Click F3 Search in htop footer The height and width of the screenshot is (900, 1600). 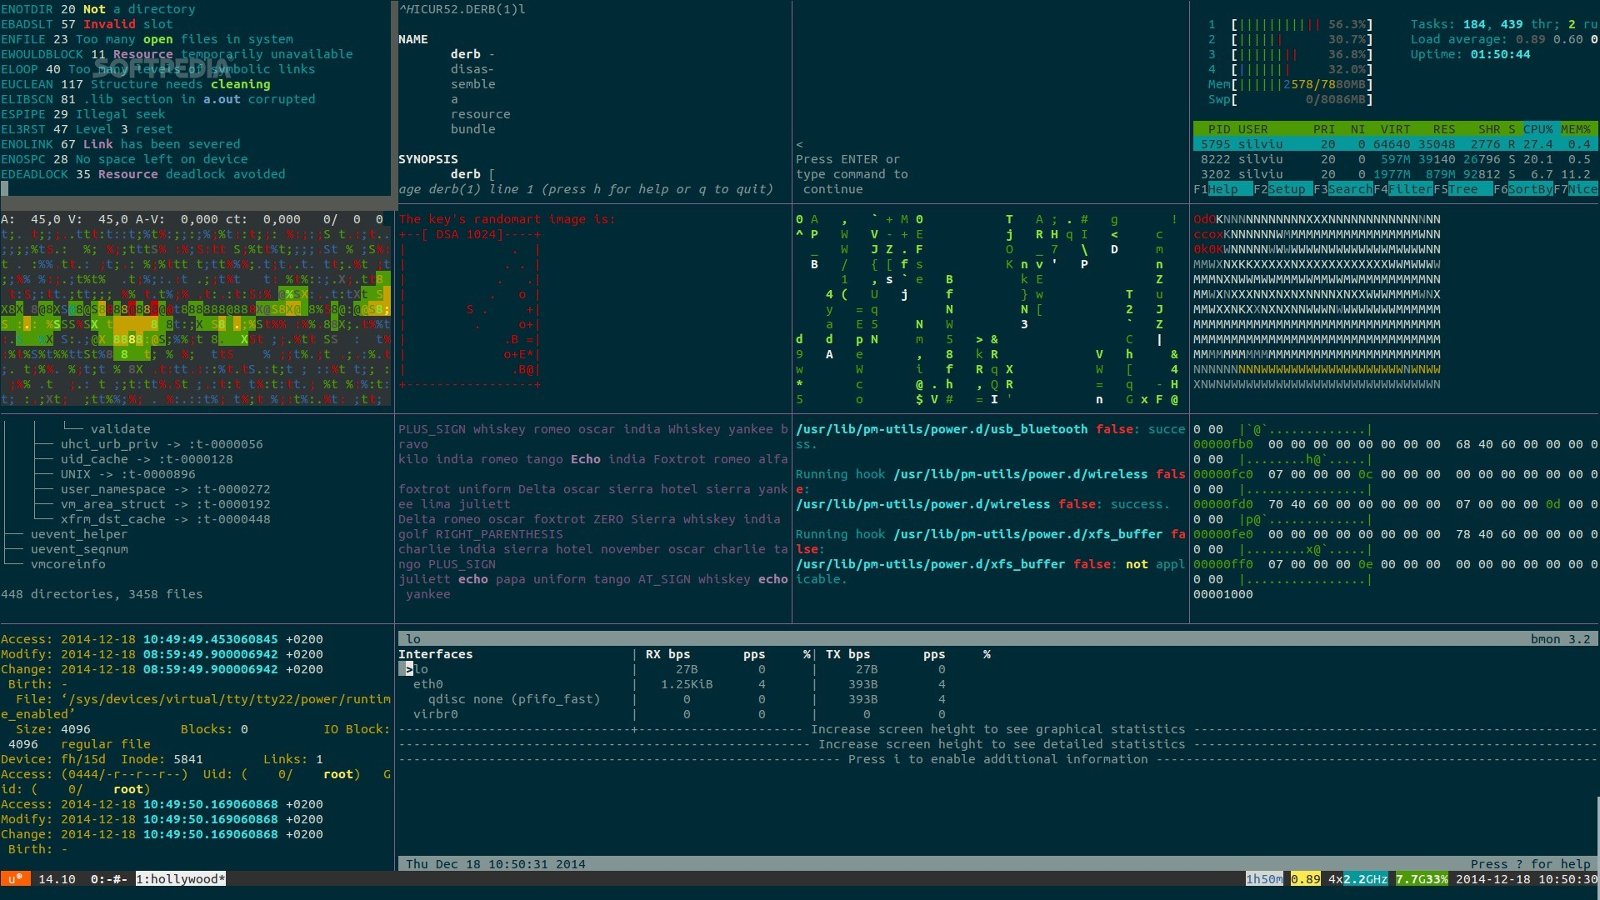1349,189
